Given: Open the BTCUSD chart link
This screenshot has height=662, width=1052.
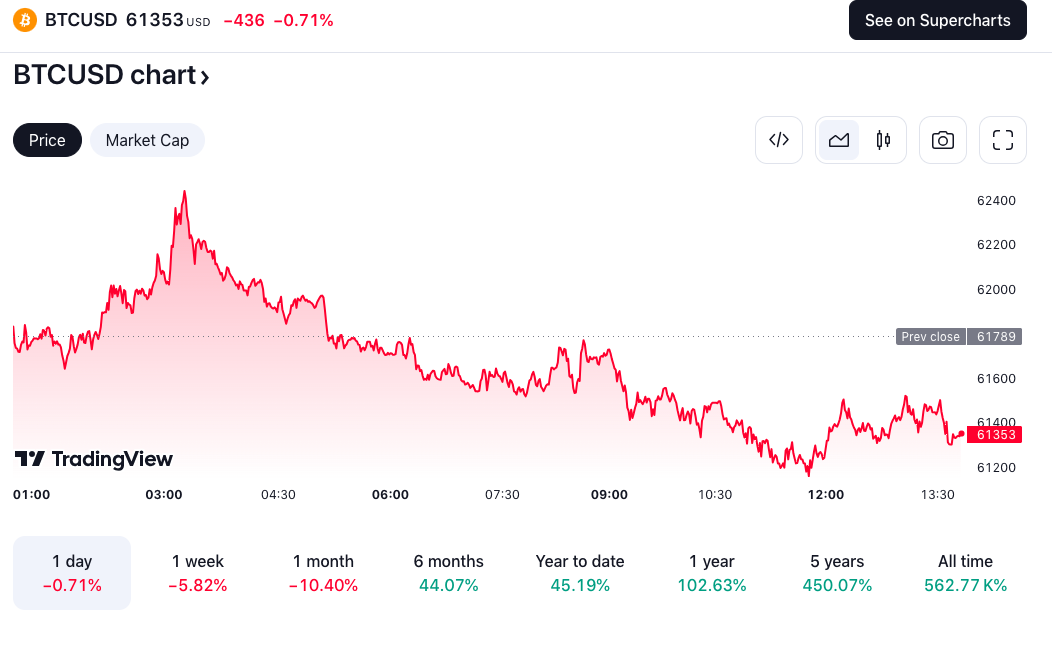Looking at the screenshot, I should pos(101,75).
